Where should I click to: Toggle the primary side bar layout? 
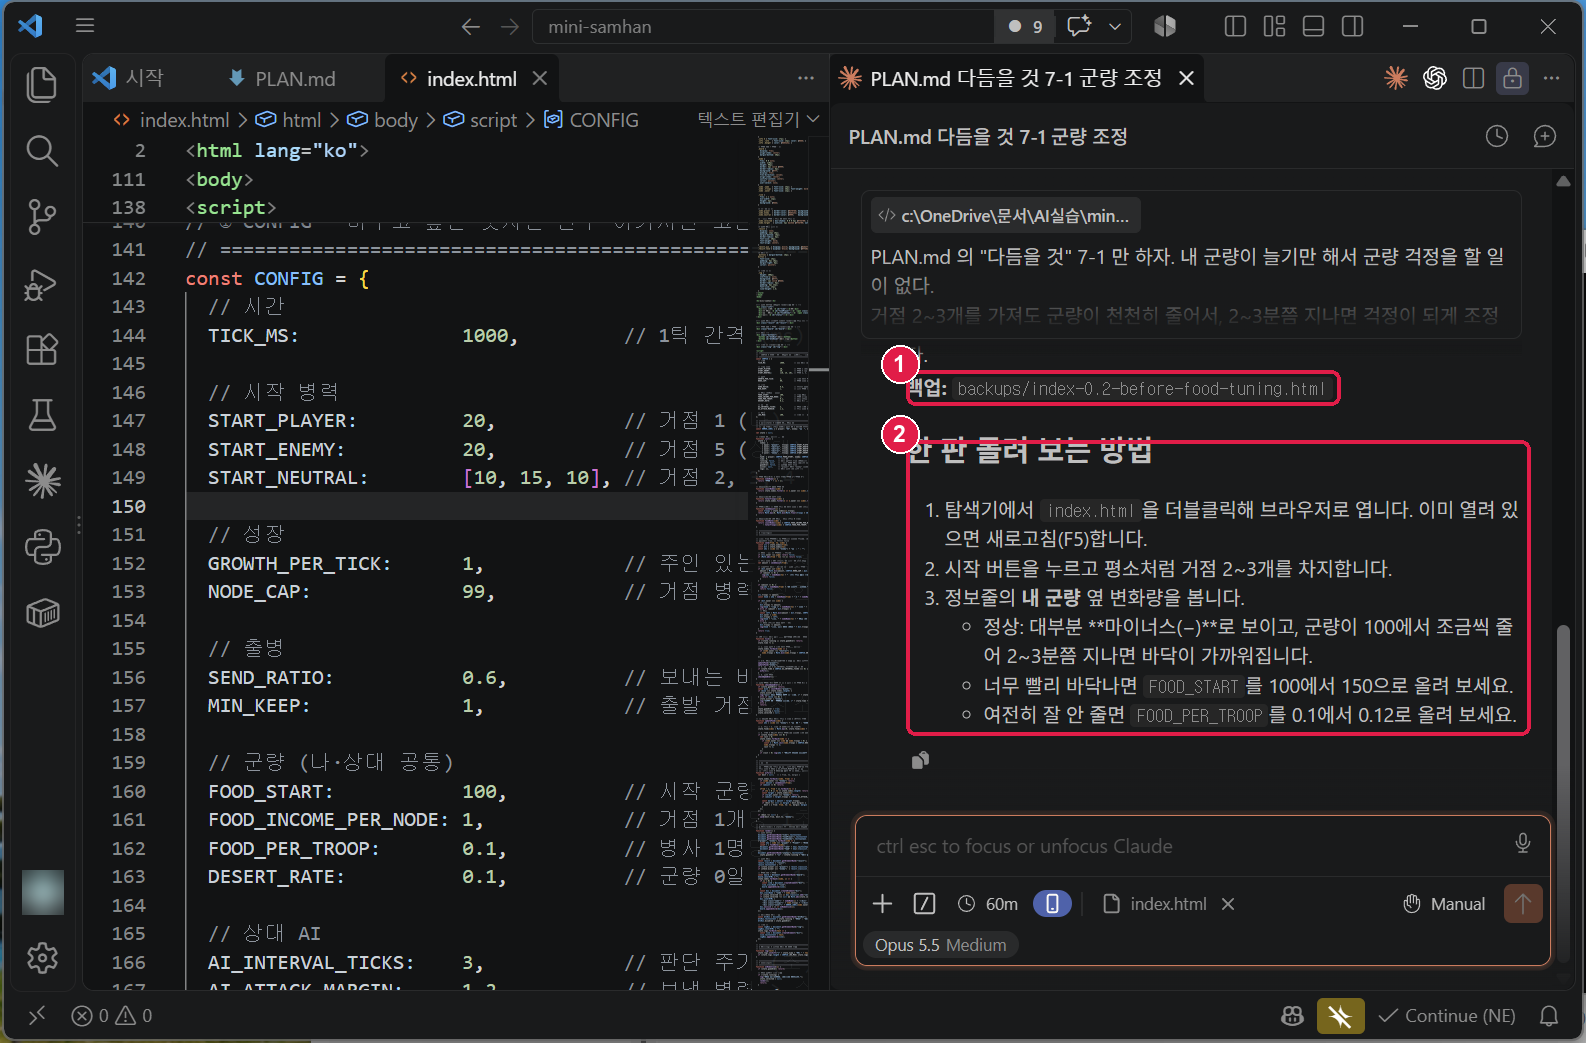pos(1235,27)
